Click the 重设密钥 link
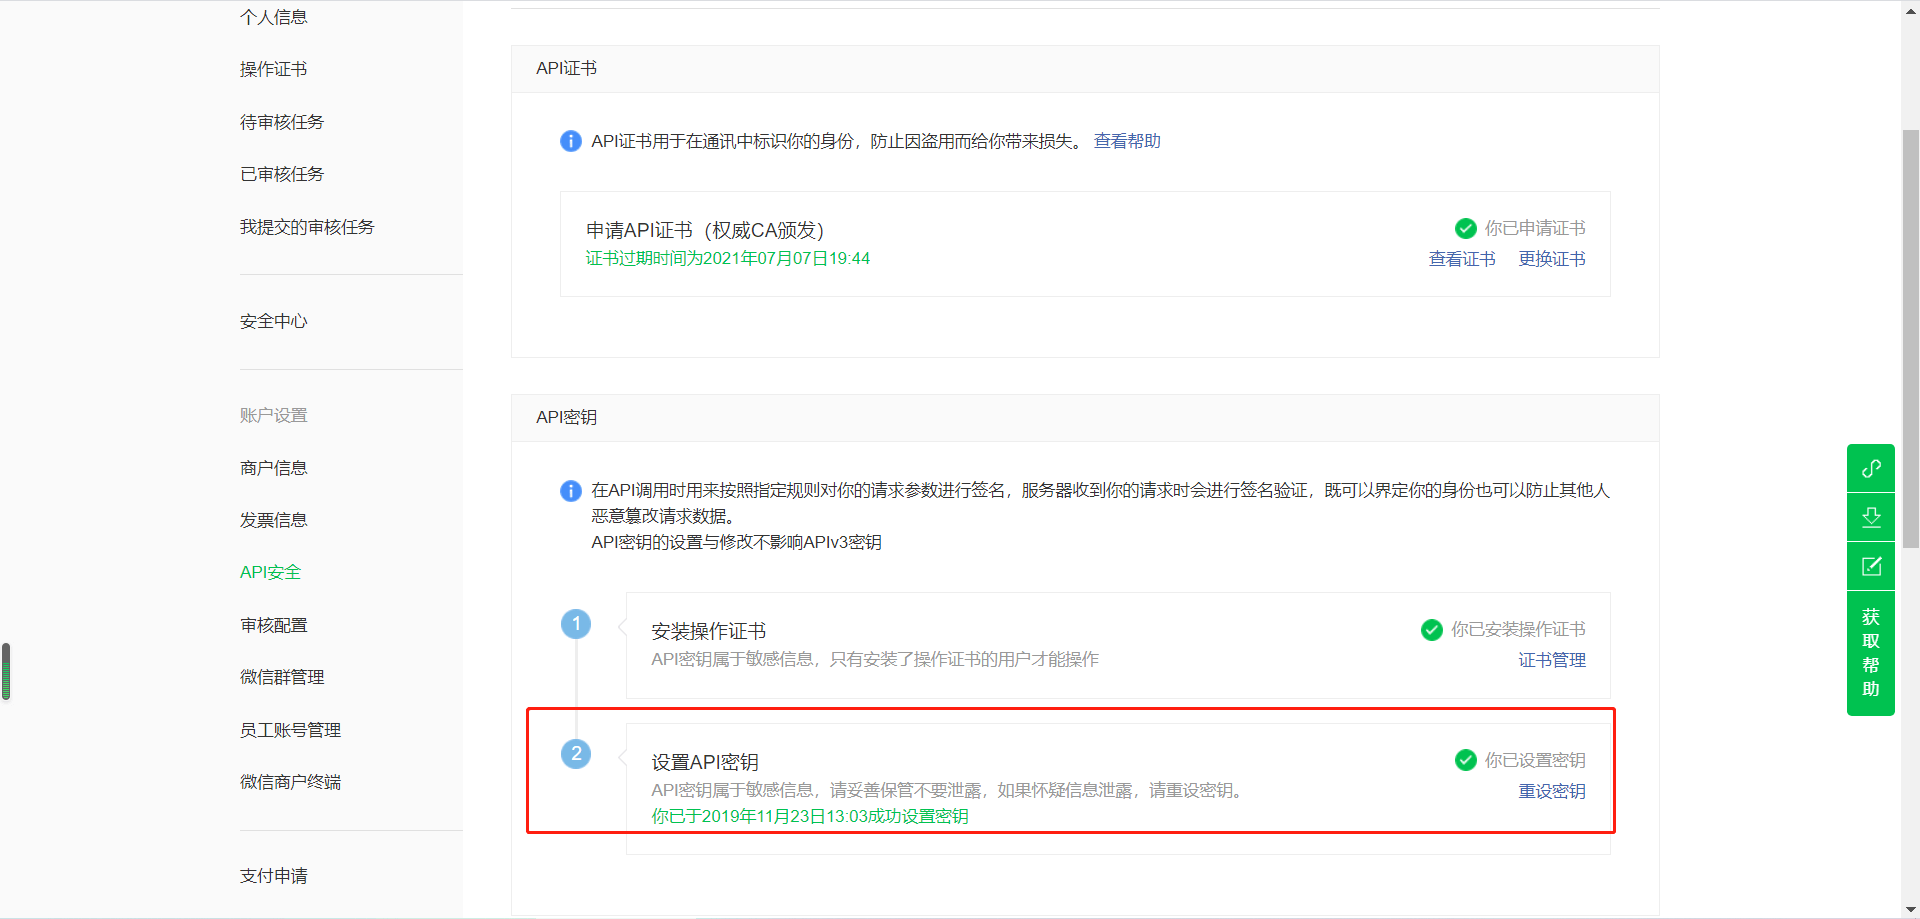Image resolution: width=1920 pixels, height=919 pixels. pyautogui.click(x=1552, y=791)
